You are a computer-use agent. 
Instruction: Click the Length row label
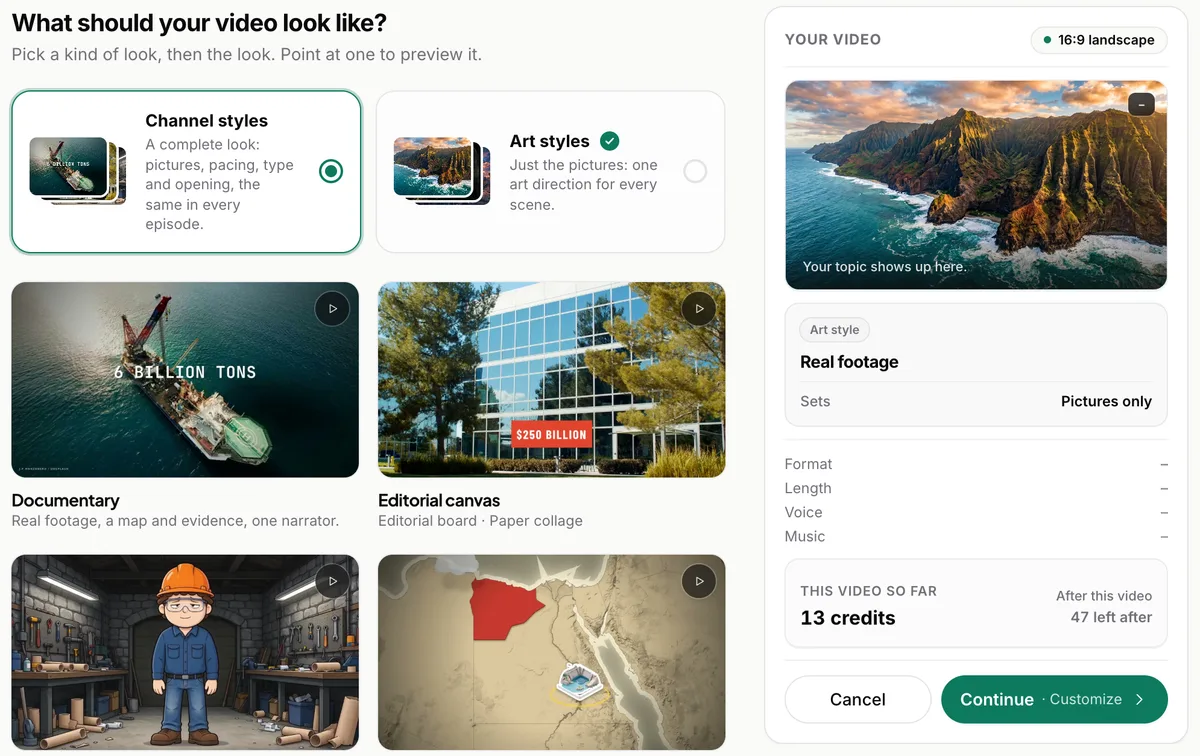[x=808, y=488]
